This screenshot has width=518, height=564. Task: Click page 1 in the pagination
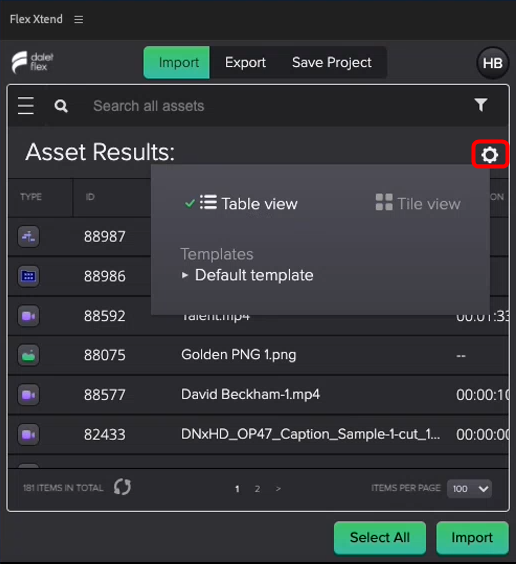(237, 489)
